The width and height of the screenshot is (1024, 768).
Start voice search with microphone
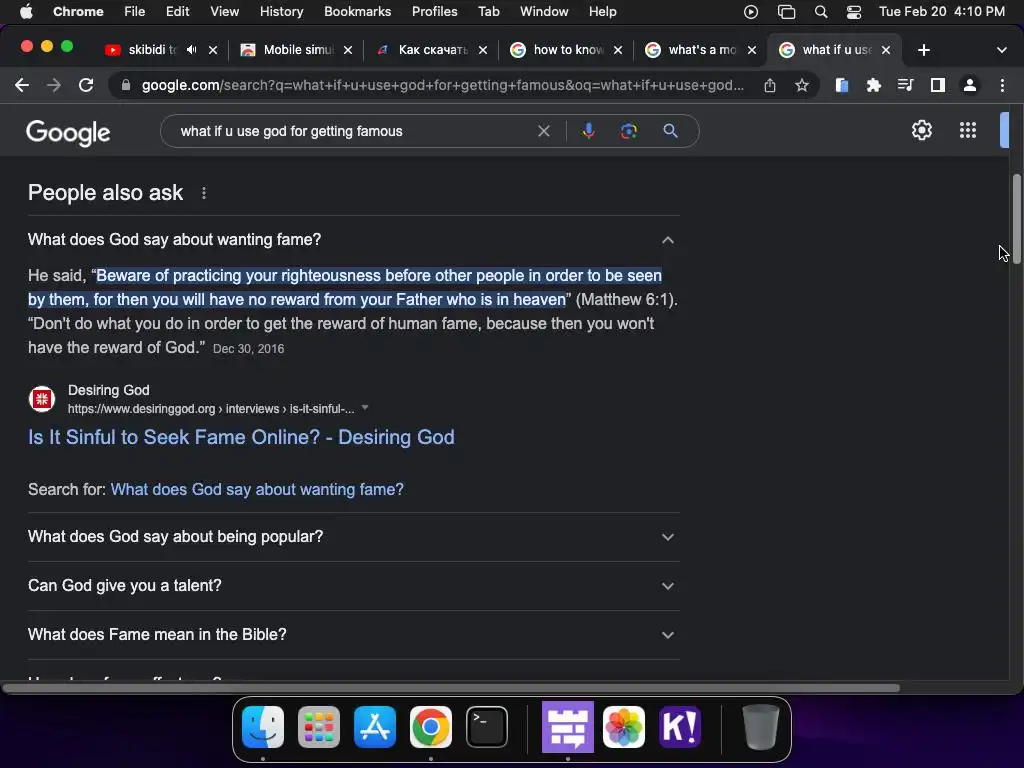pyautogui.click(x=588, y=131)
